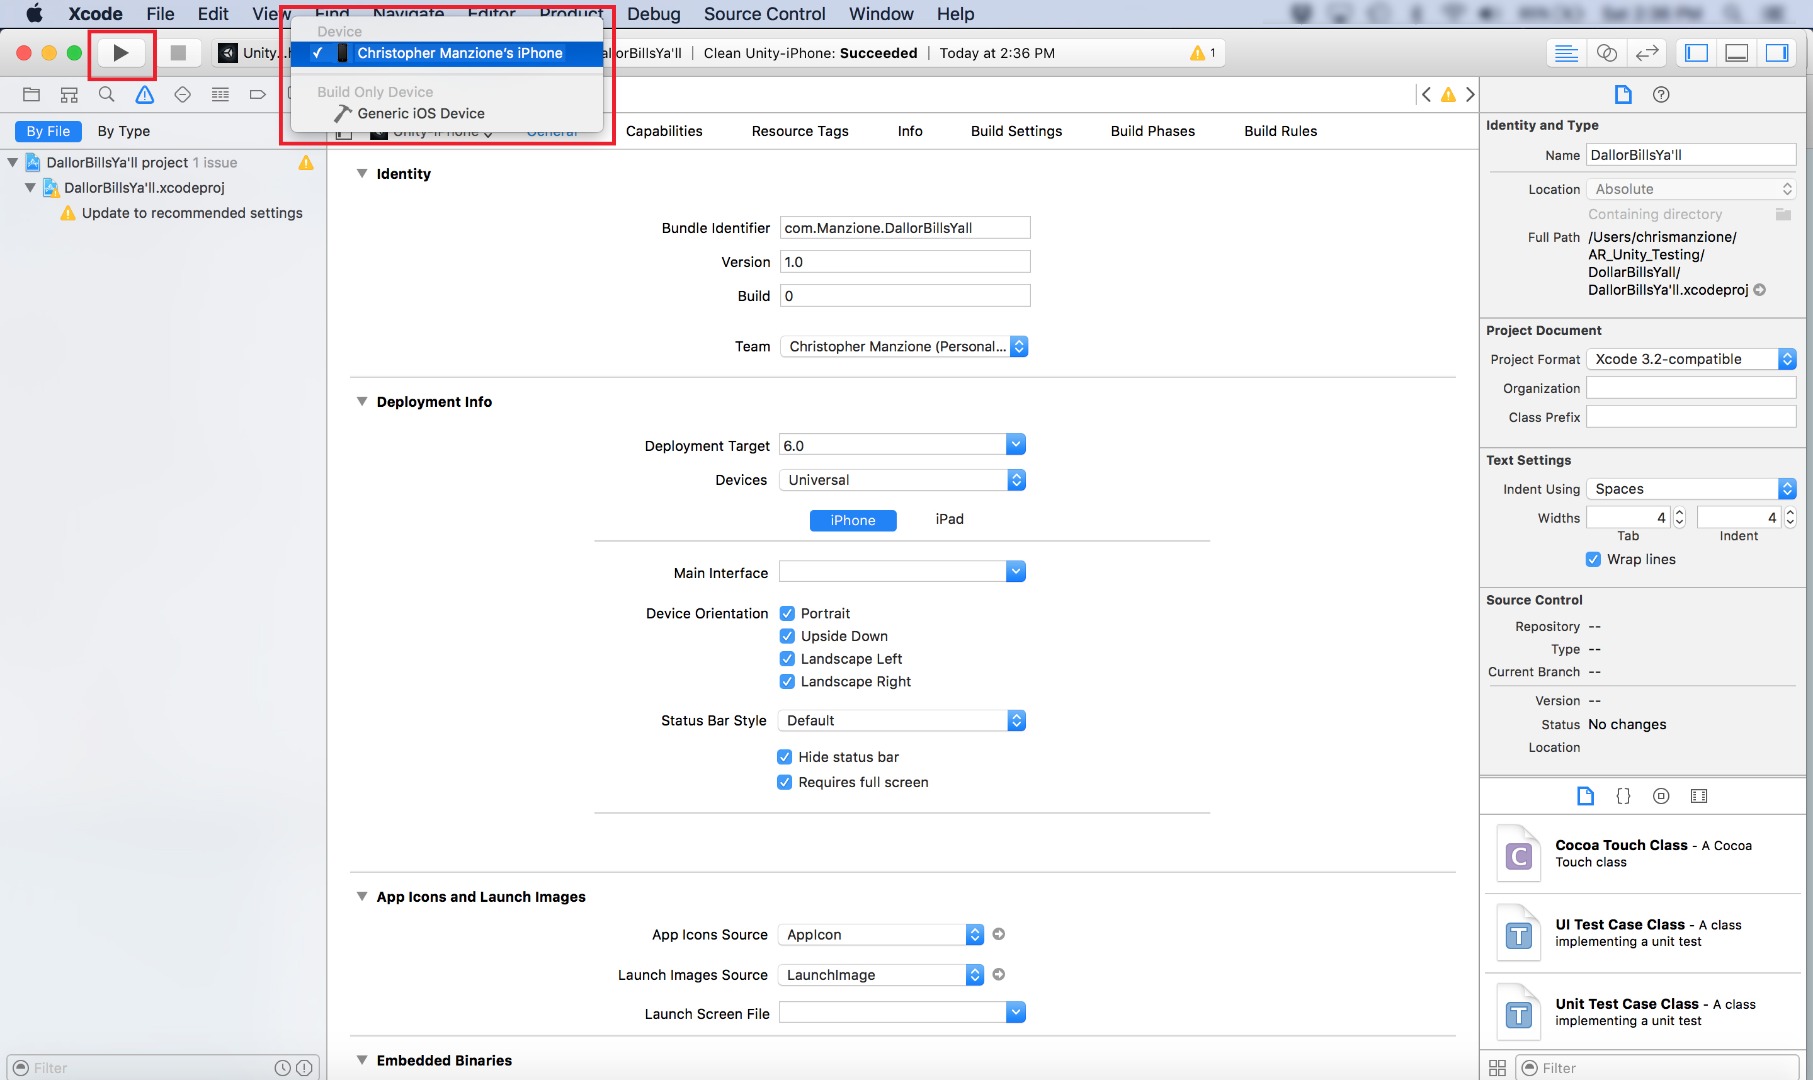
Task: Open the Issue navigator warning icon
Action: [145, 95]
